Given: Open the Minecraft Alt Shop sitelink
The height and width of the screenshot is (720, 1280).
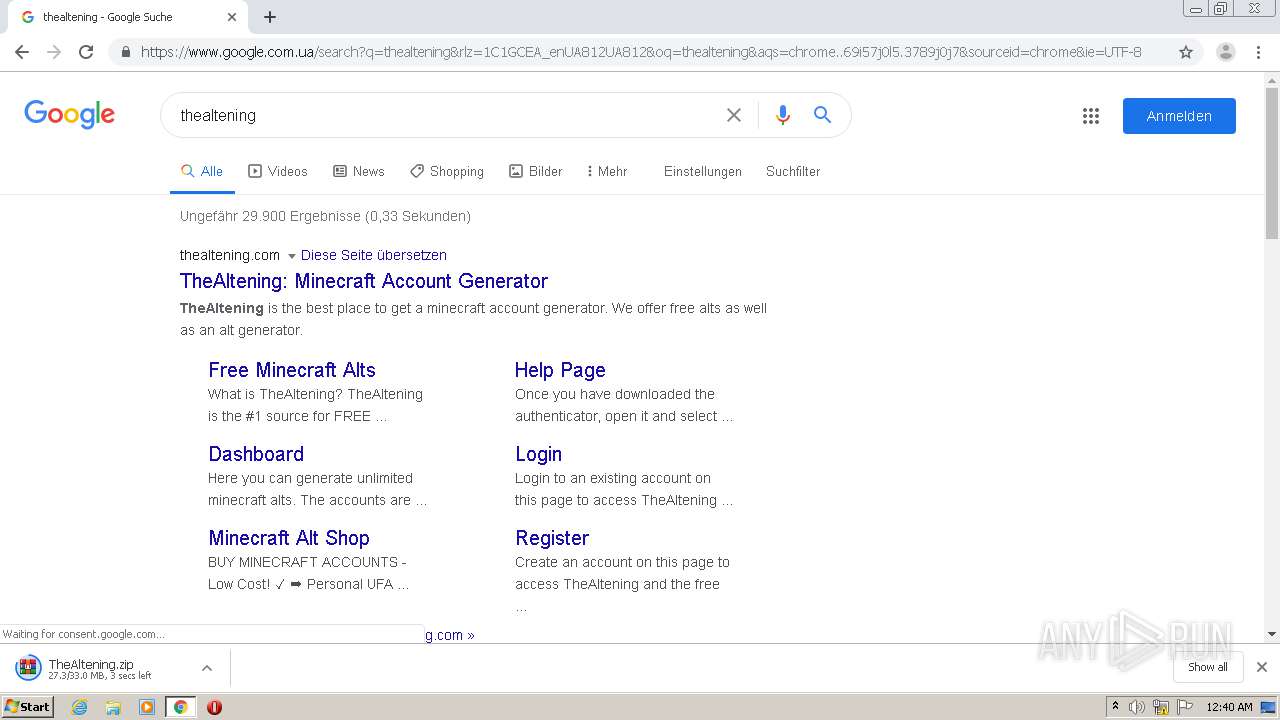Looking at the screenshot, I should tap(289, 538).
